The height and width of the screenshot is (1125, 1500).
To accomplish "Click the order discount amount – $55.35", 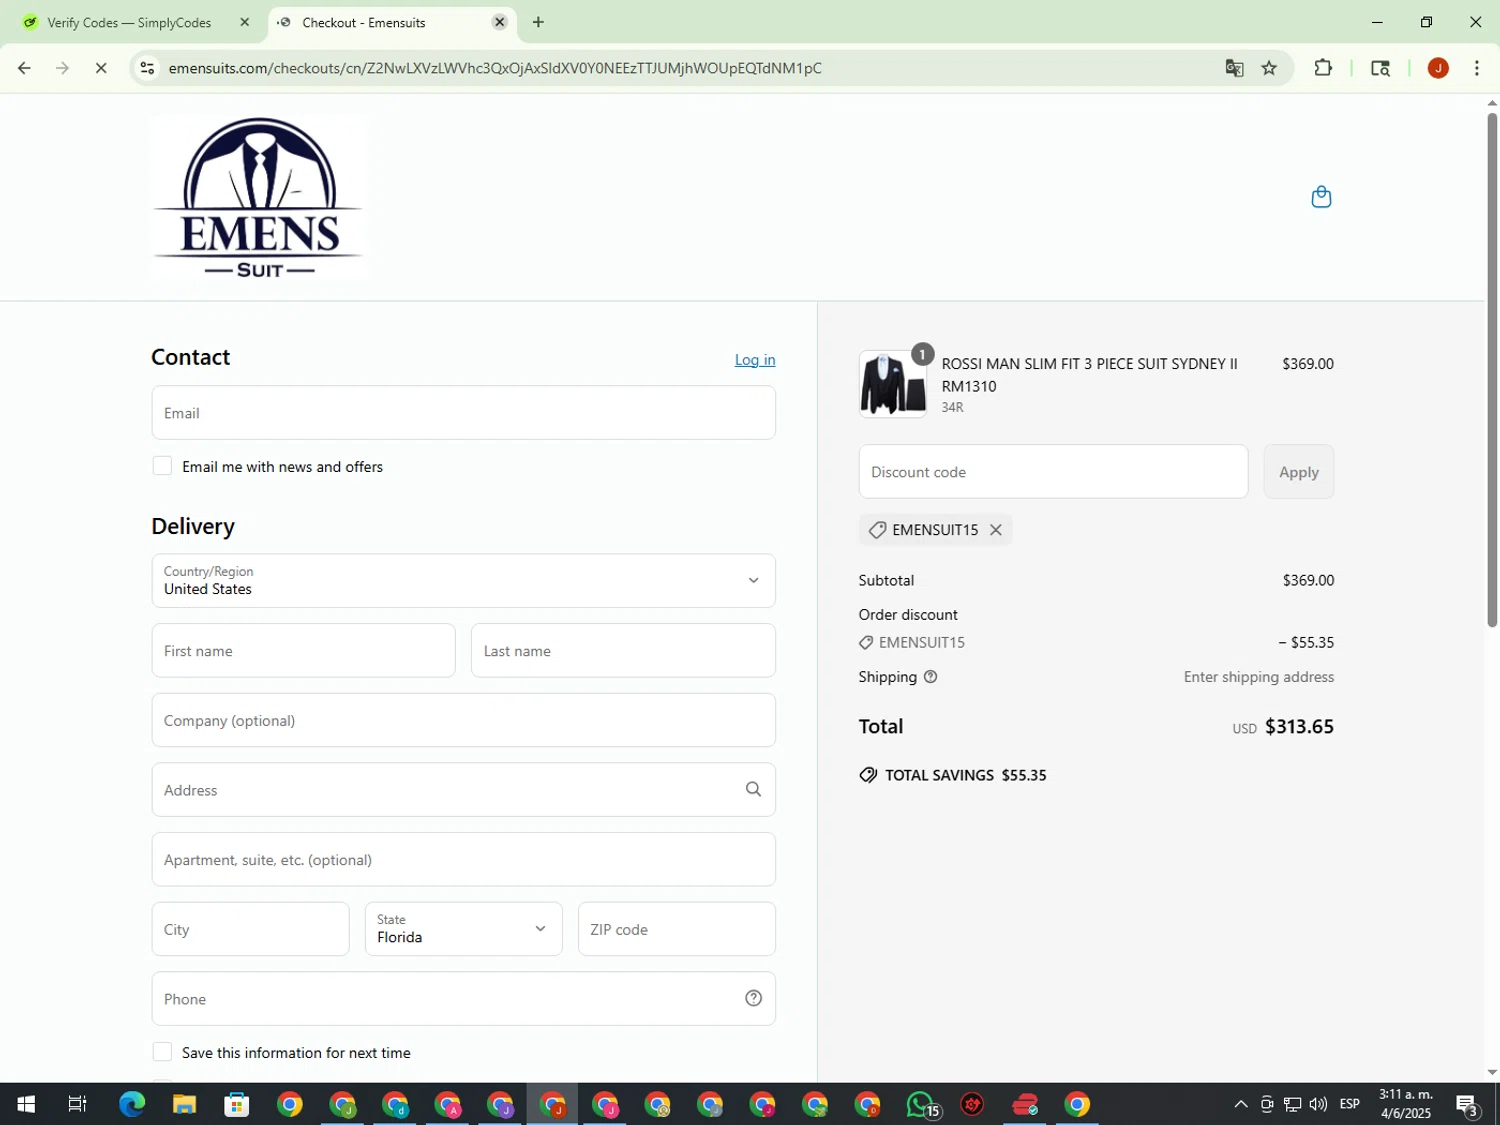I will [1306, 642].
